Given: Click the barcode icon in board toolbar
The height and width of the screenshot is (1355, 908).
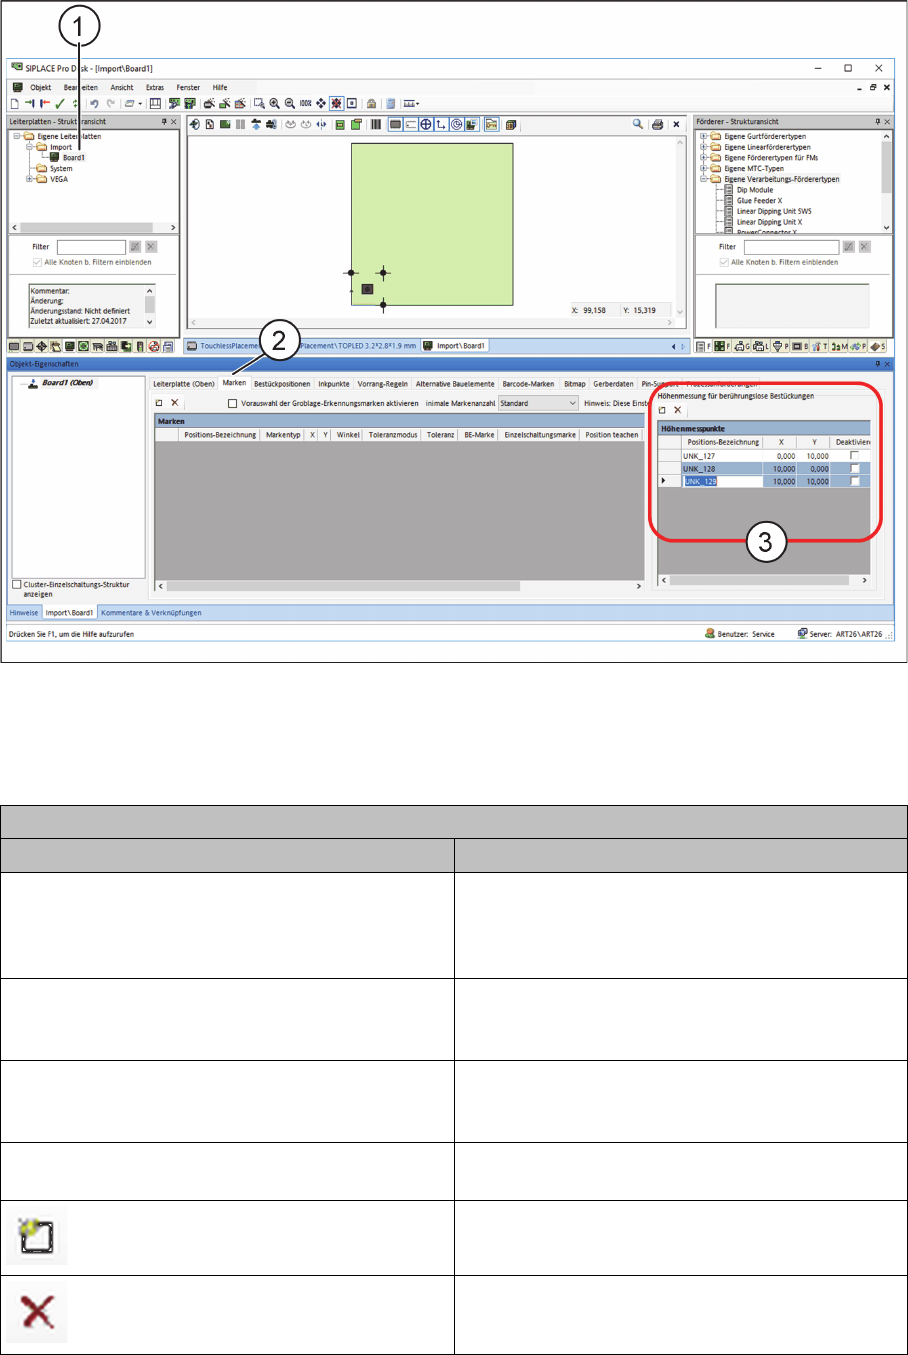Looking at the screenshot, I should point(376,125).
